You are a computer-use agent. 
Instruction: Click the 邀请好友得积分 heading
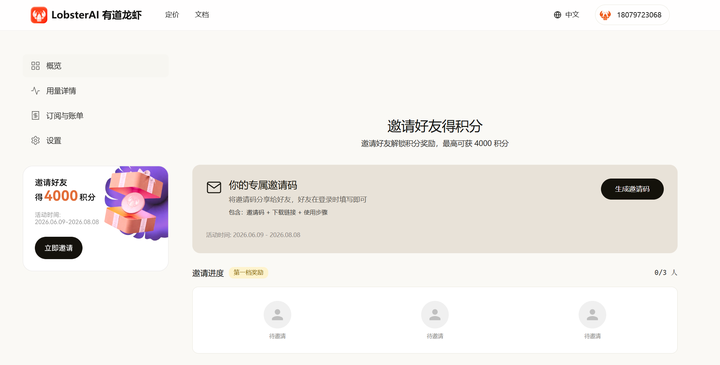point(435,126)
